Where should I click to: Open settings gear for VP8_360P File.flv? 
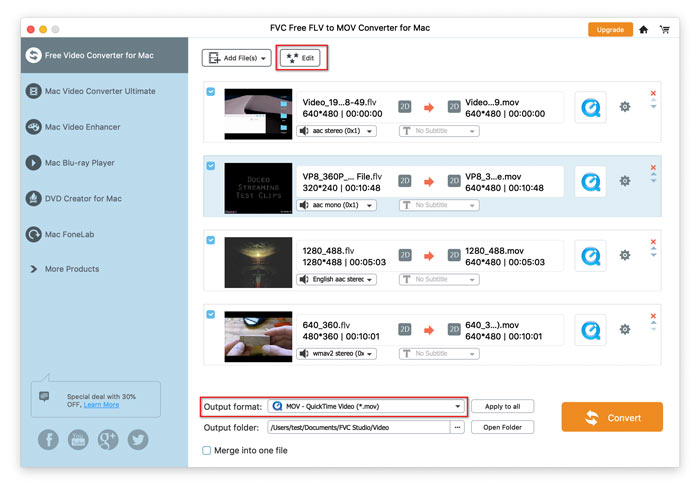(x=625, y=181)
